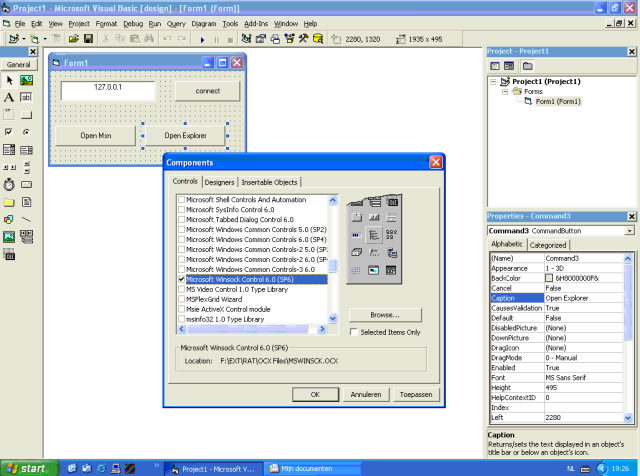Open the Project menu
The width and height of the screenshot is (640, 476).
(x=79, y=24)
